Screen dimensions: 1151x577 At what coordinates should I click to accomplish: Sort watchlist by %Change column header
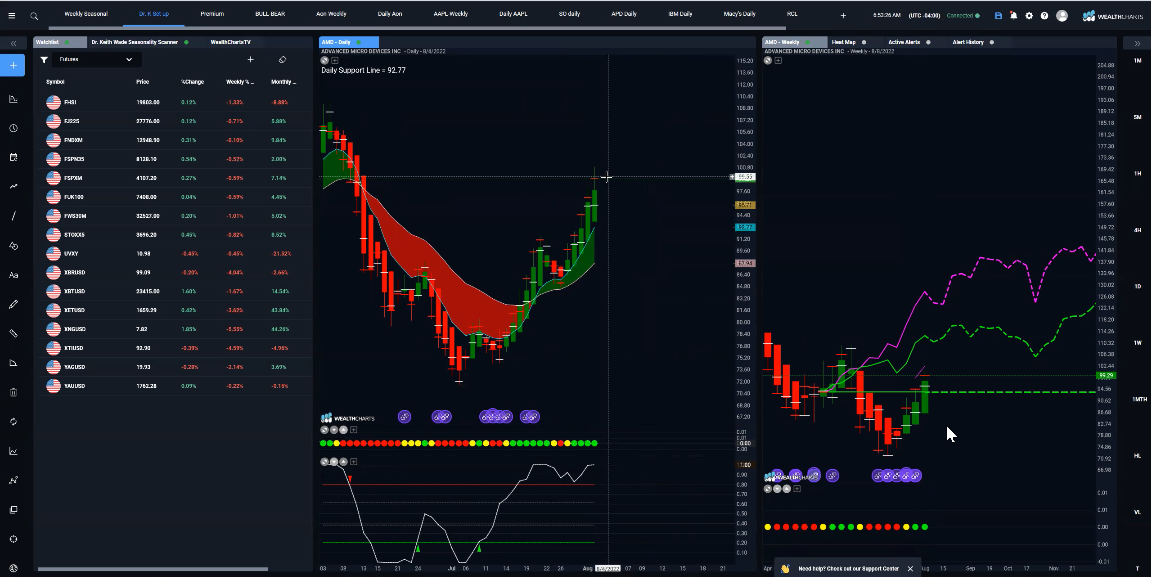click(192, 81)
